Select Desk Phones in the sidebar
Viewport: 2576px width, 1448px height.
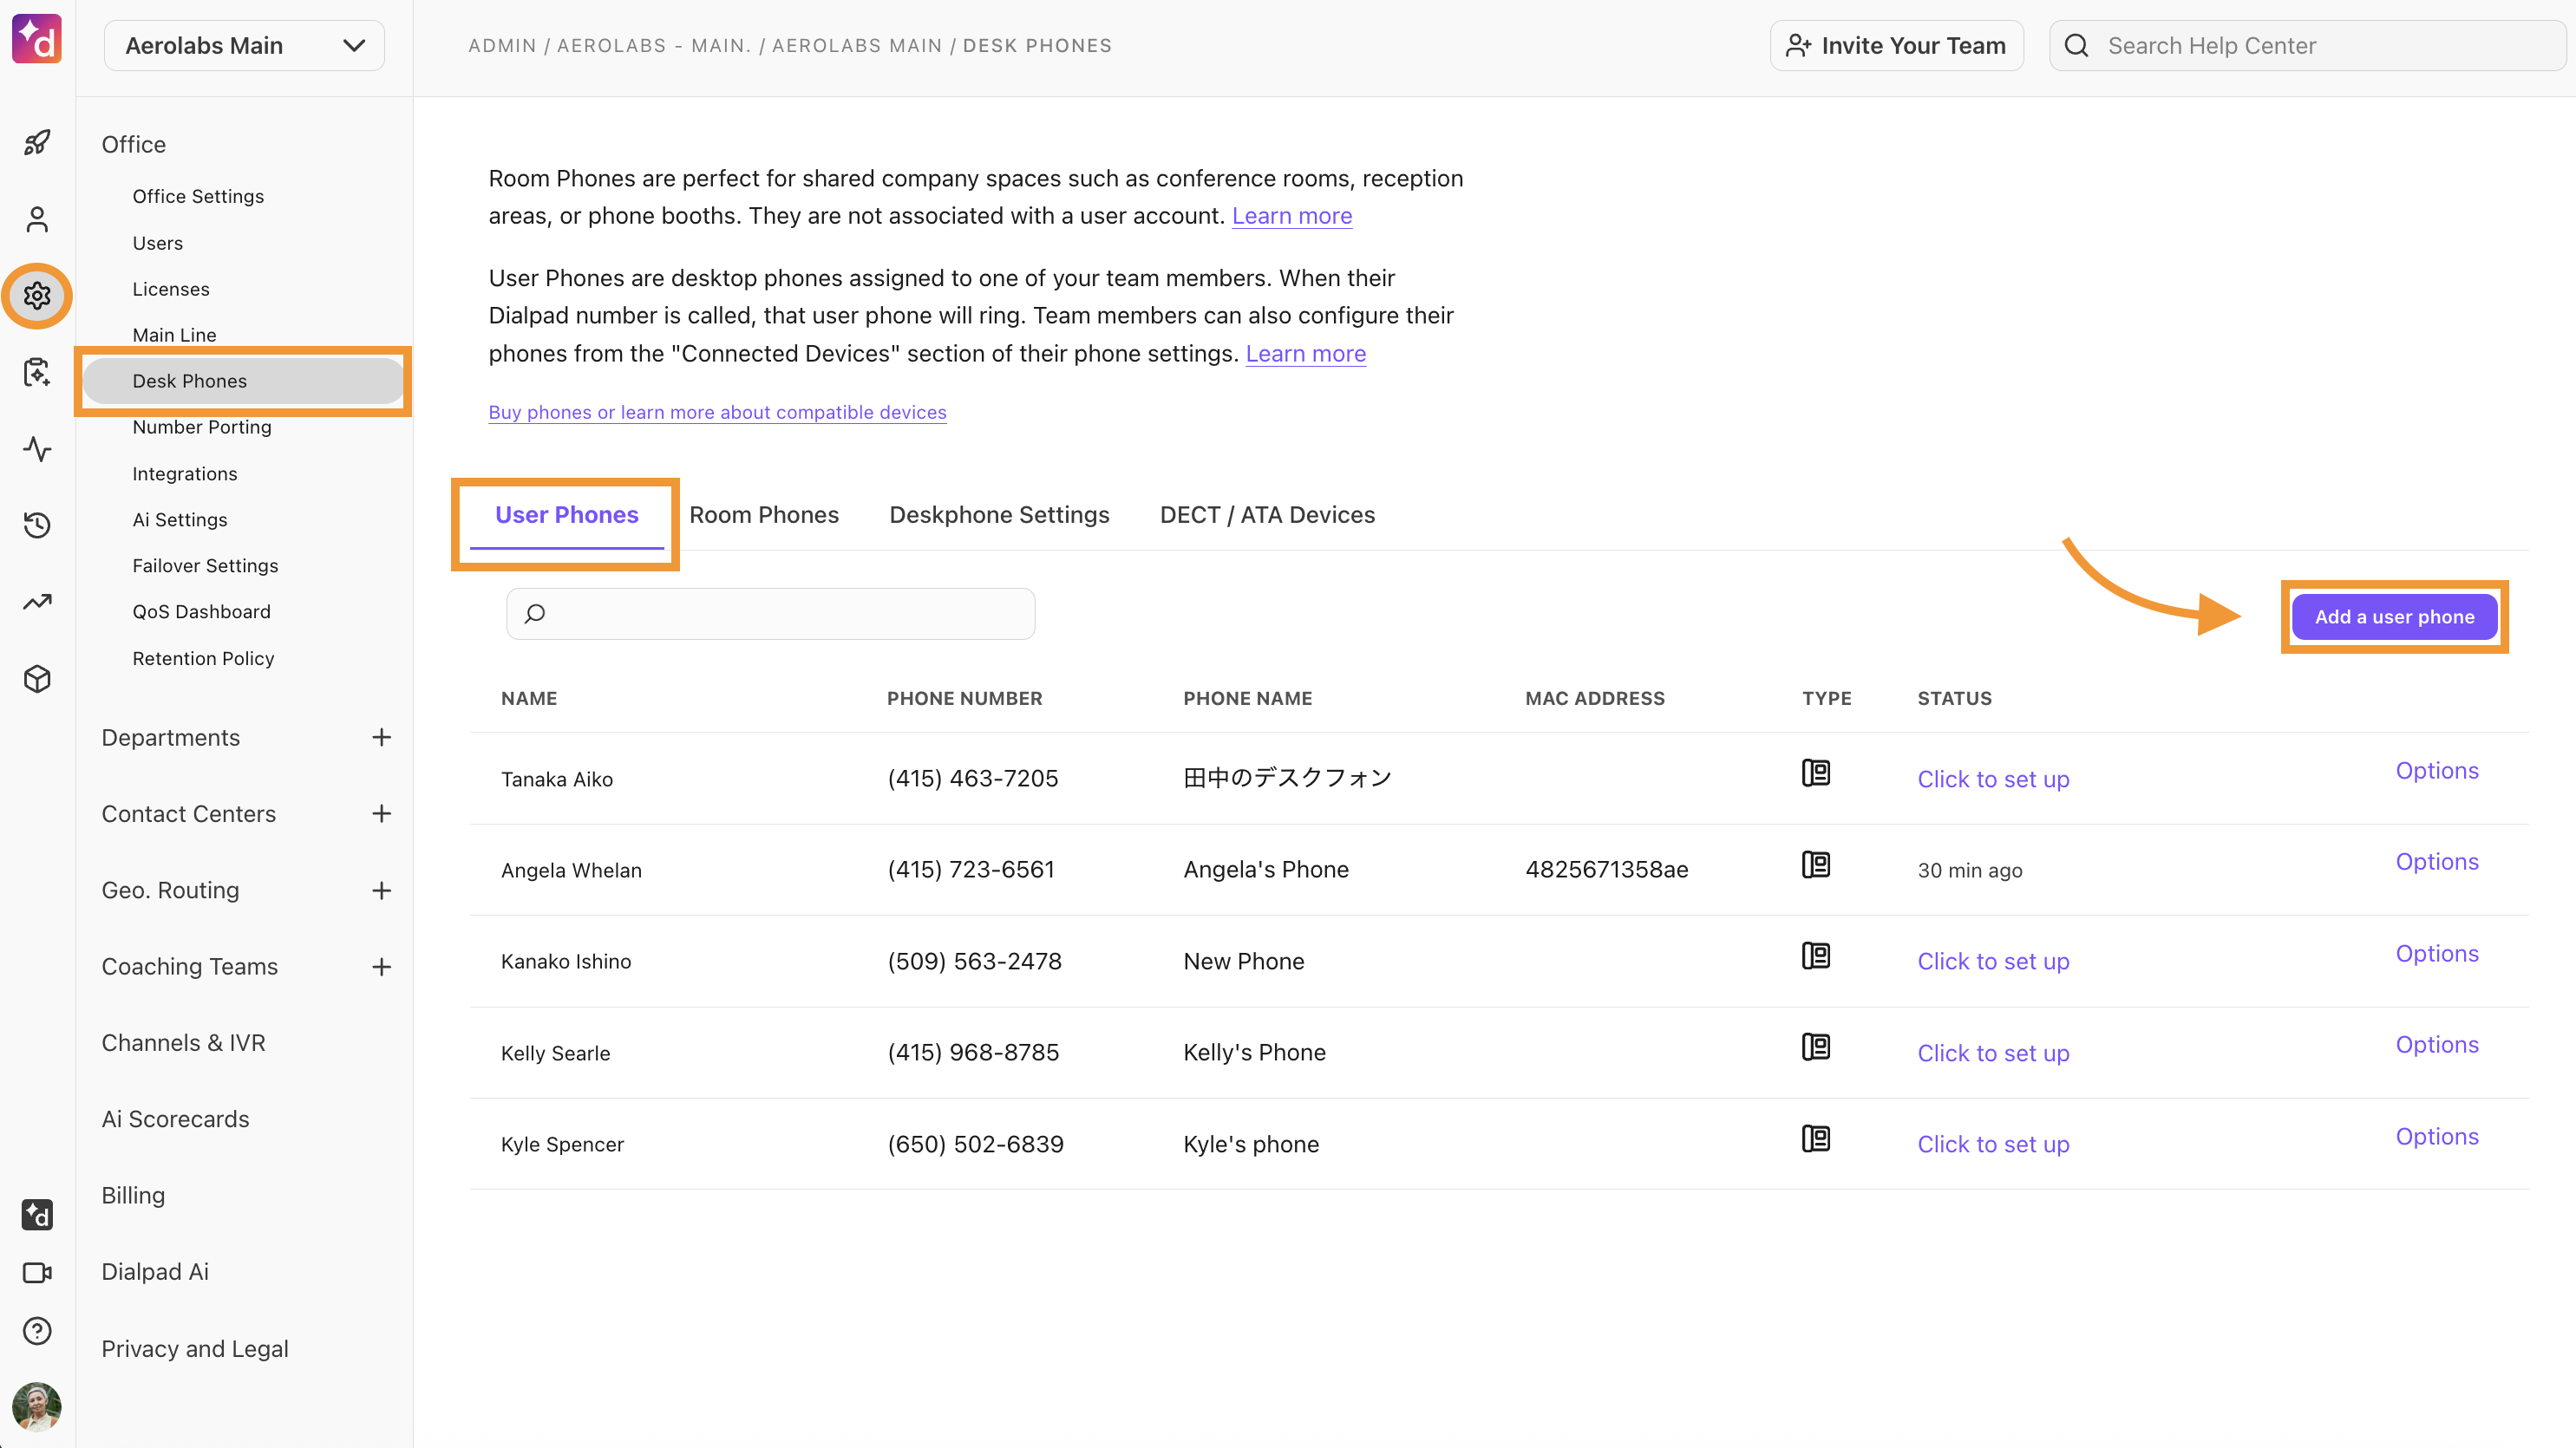click(243, 381)
